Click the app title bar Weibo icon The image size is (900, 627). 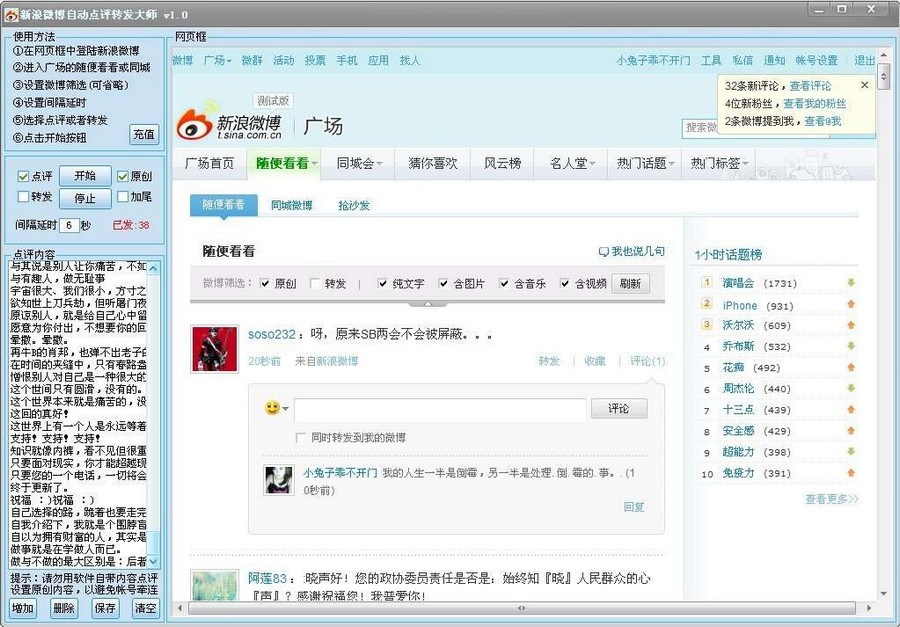tap(11, 14)
